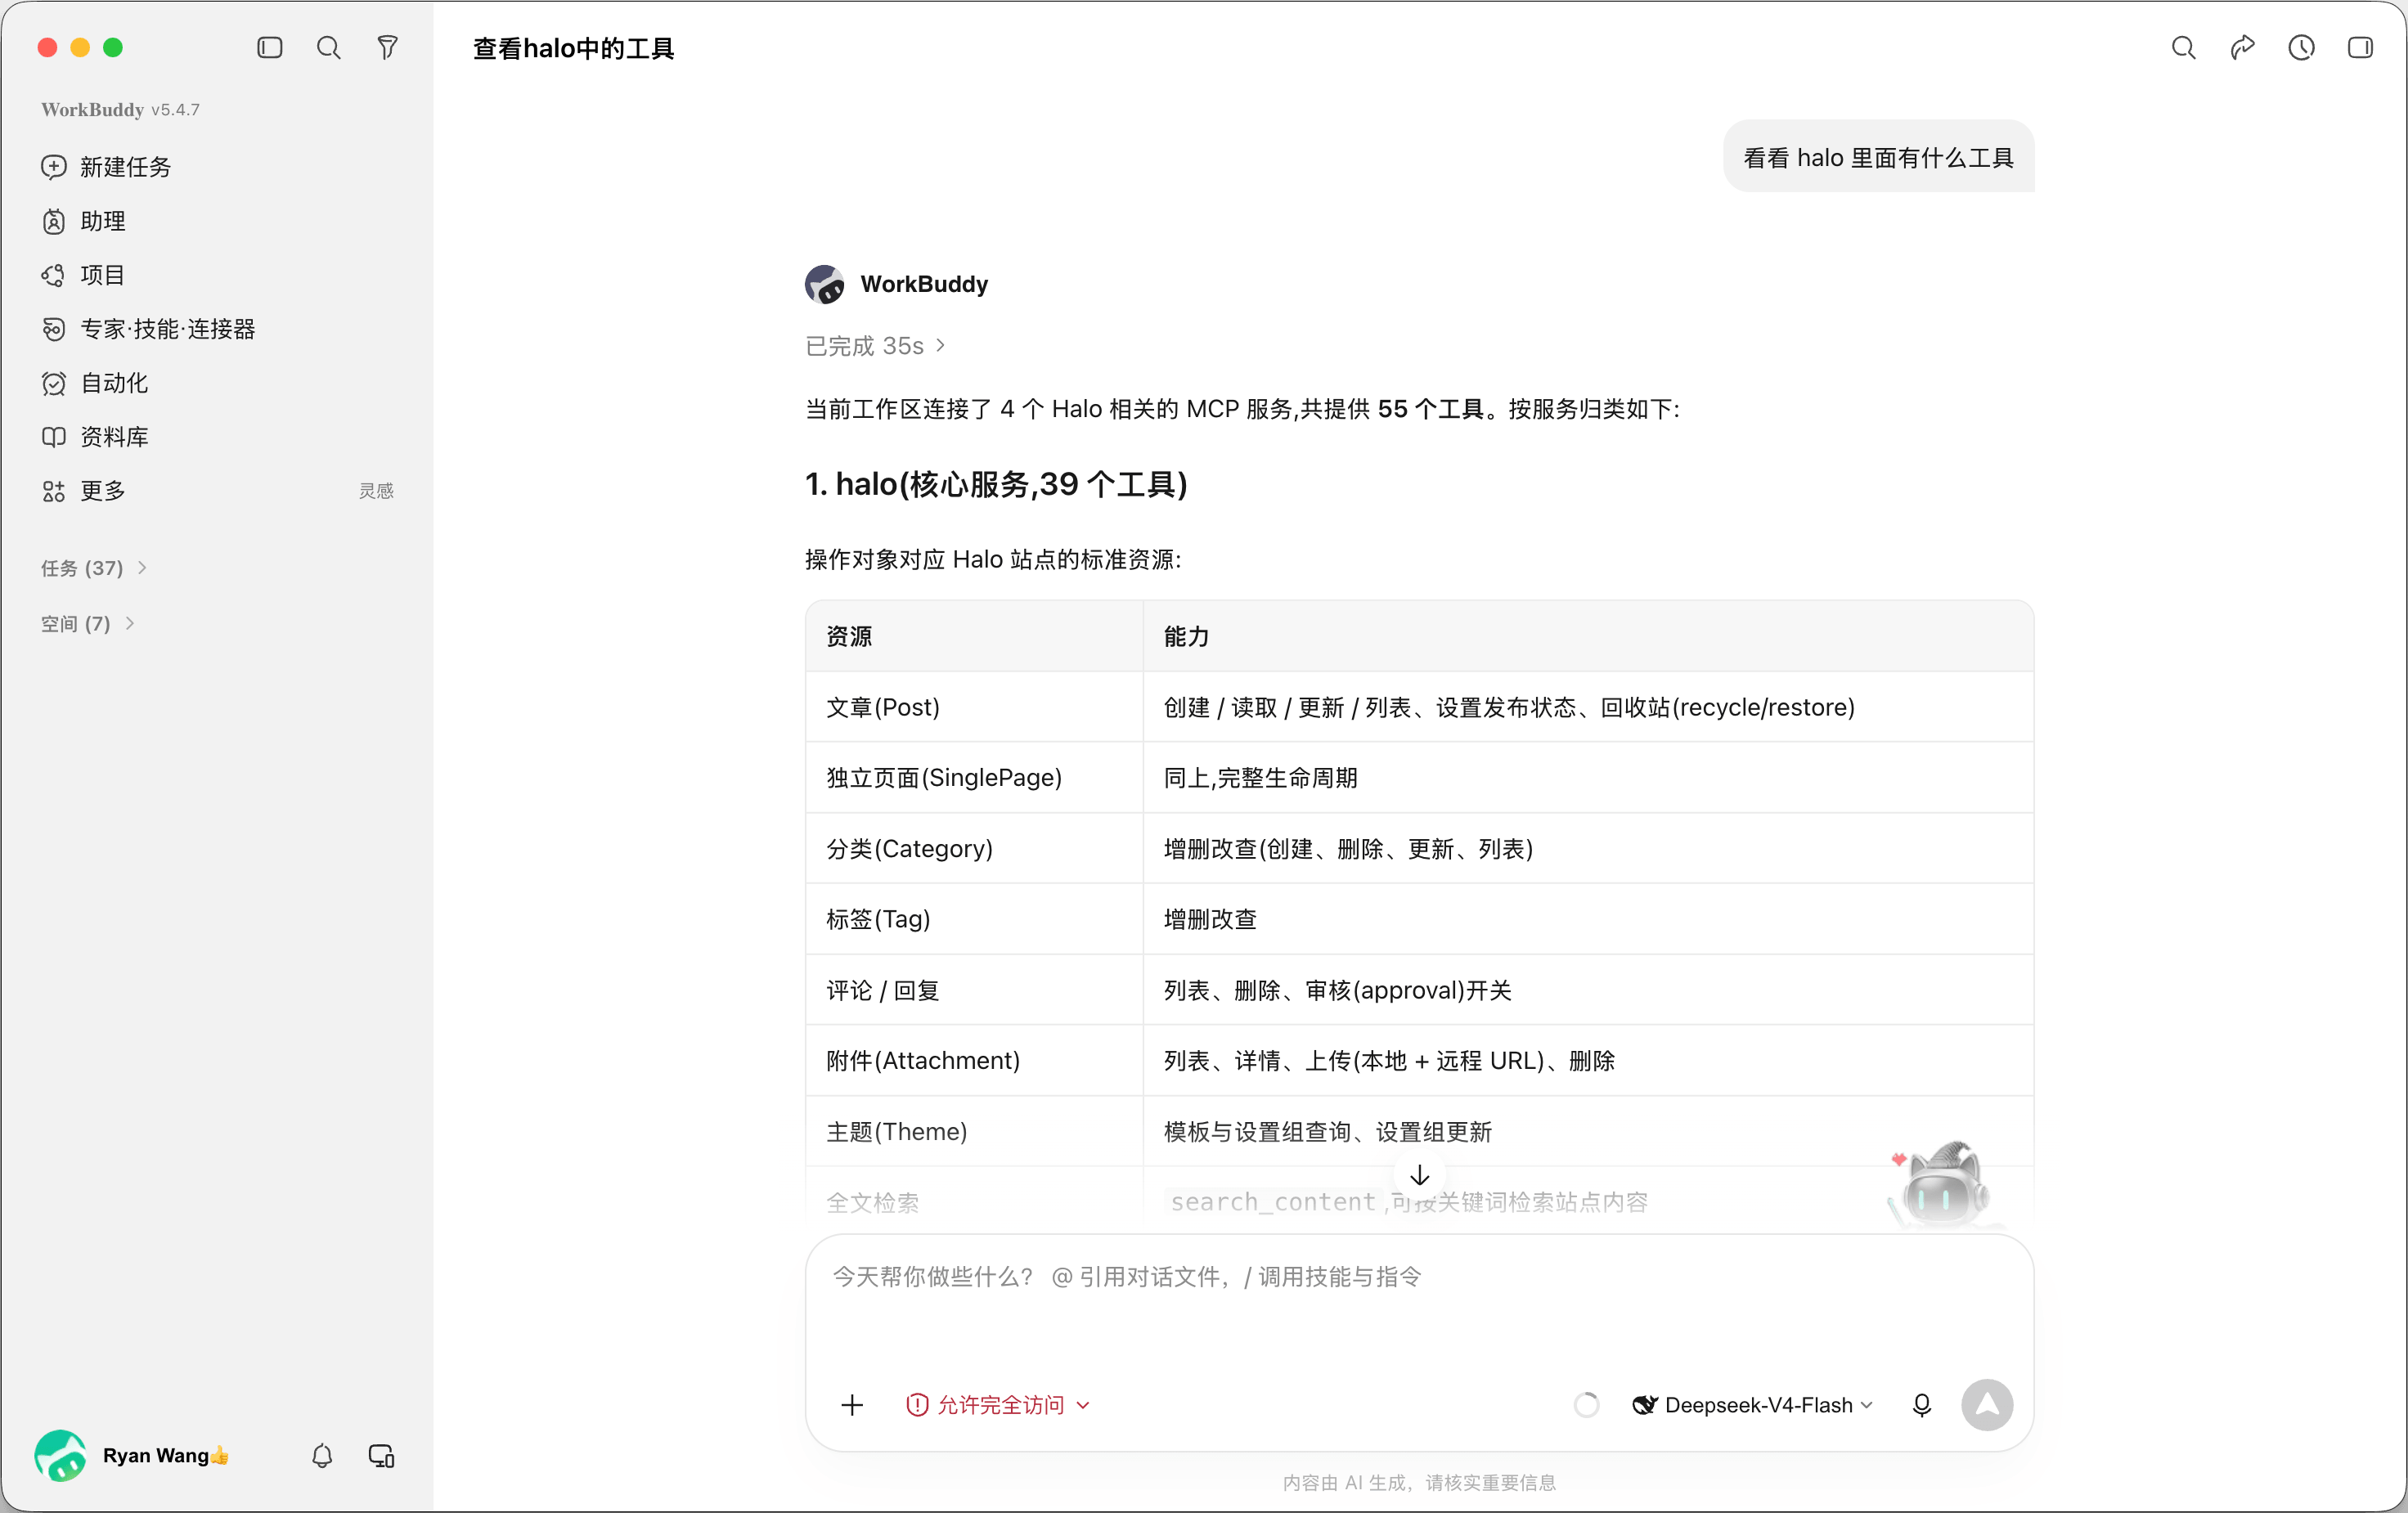
Task: Click the 附件(Attachment) cell
Action: 974,1061
